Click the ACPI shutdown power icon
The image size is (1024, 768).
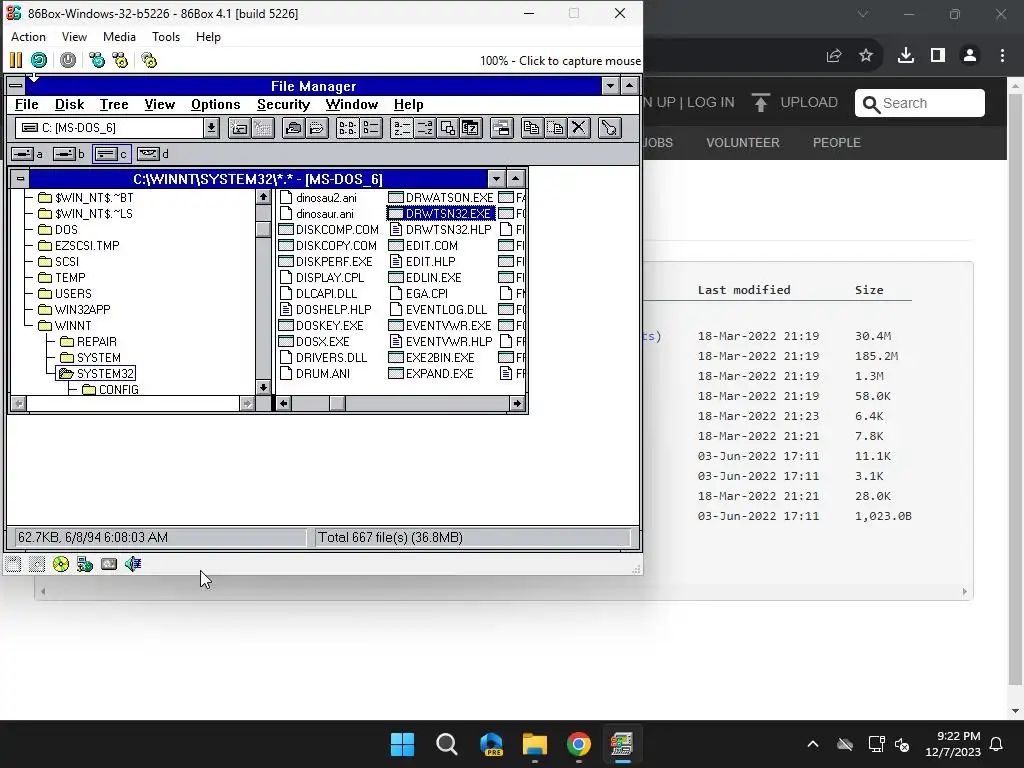coord(68,61)
